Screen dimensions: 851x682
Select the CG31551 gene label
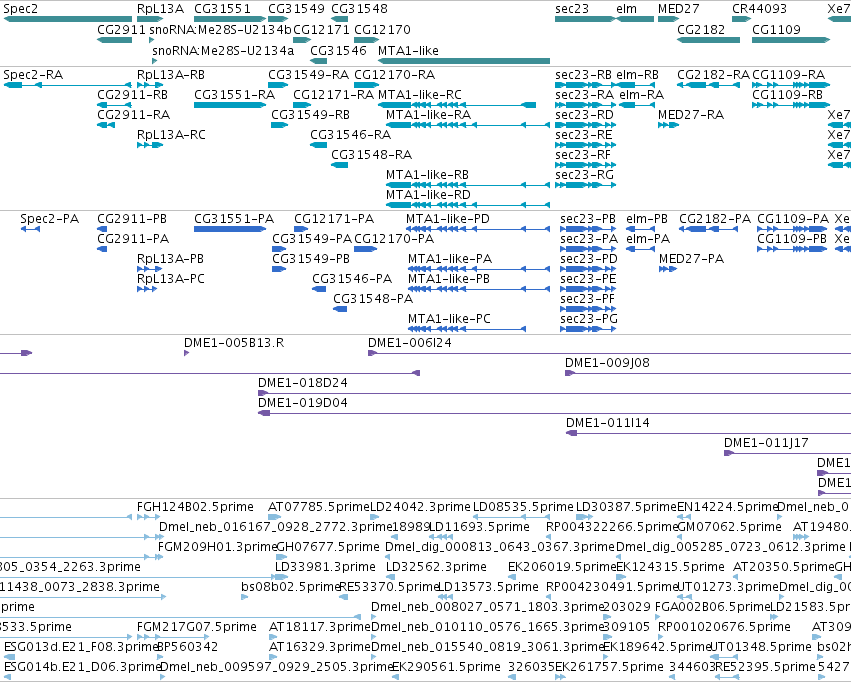223,9
